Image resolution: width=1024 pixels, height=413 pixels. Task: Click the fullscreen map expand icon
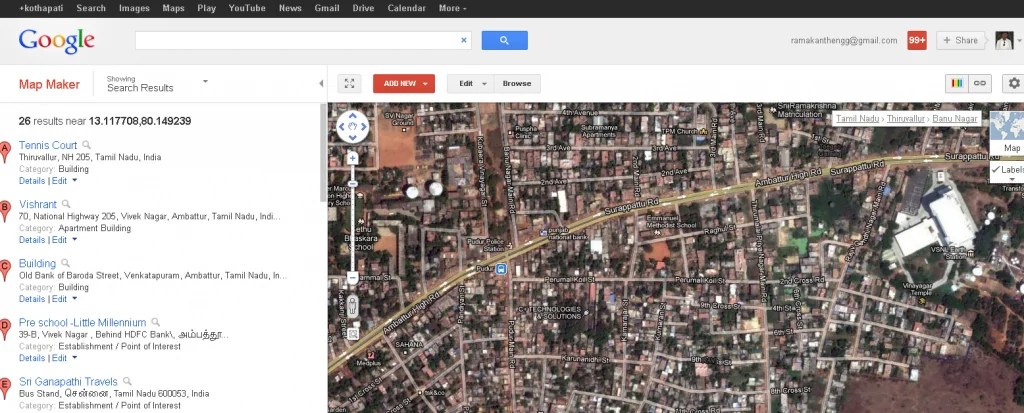point(349,84)
